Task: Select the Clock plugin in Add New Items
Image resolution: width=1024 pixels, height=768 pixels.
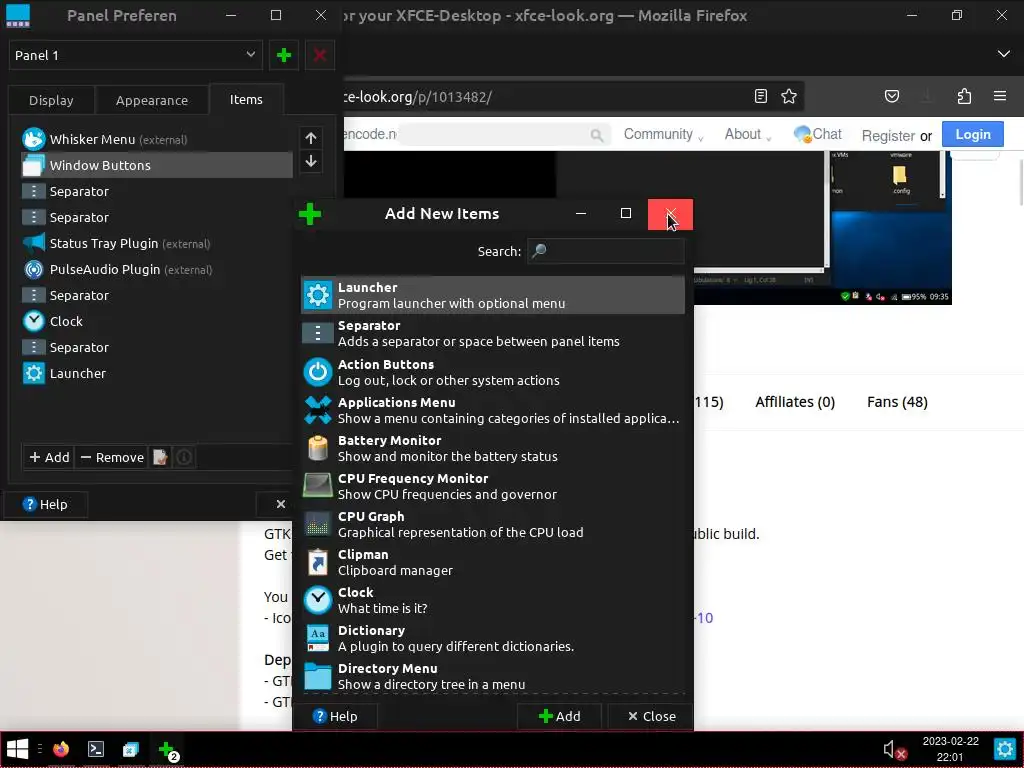Action: point(492,600)
